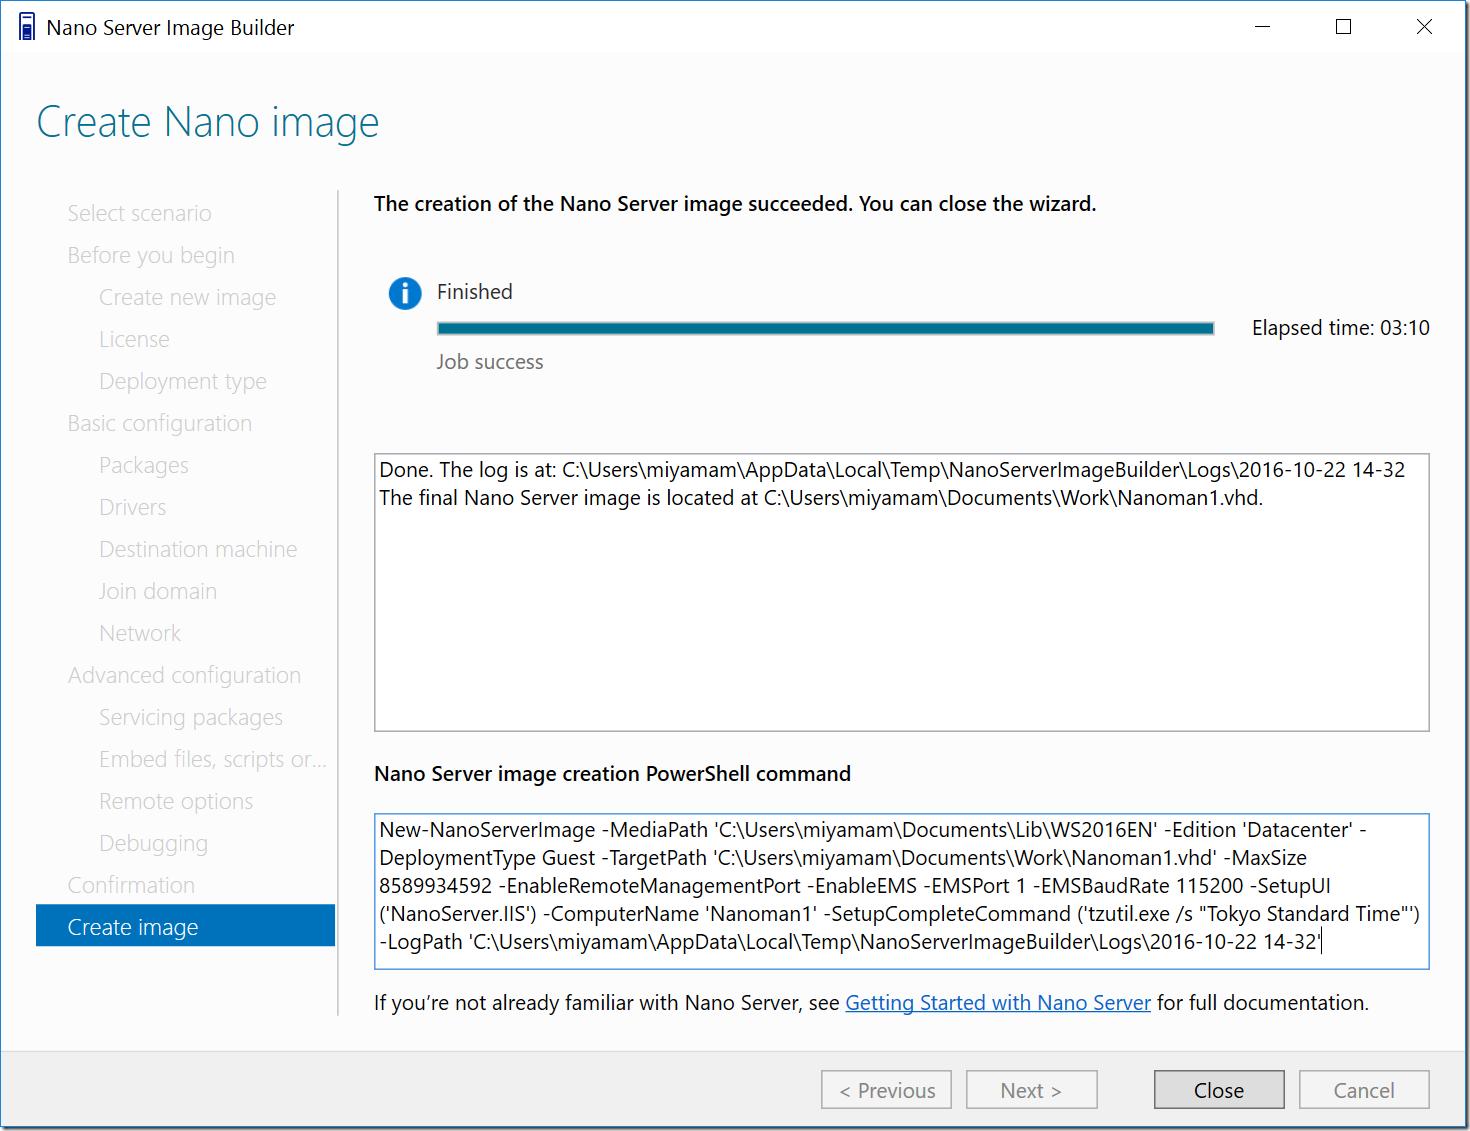Go to the Confirmation step
This screenshot has height=1131, width=1470.
pos(131,885)
